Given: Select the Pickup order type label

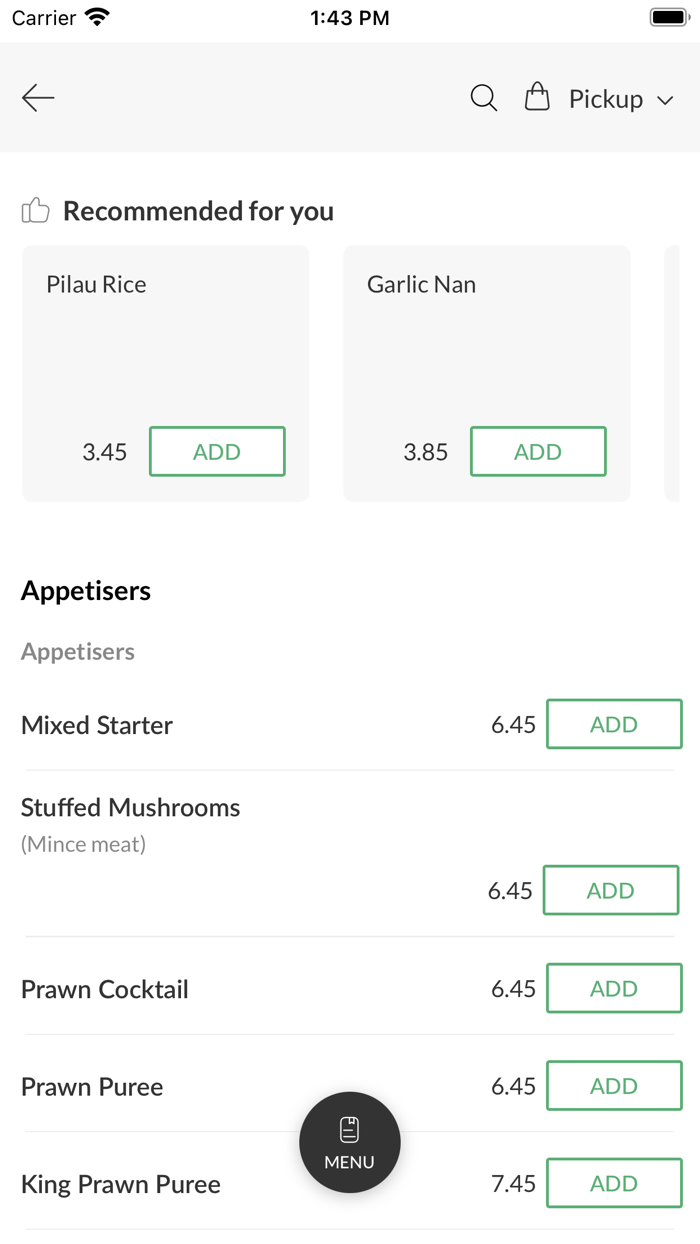Looking at the screenshot, I should (605, 99).
